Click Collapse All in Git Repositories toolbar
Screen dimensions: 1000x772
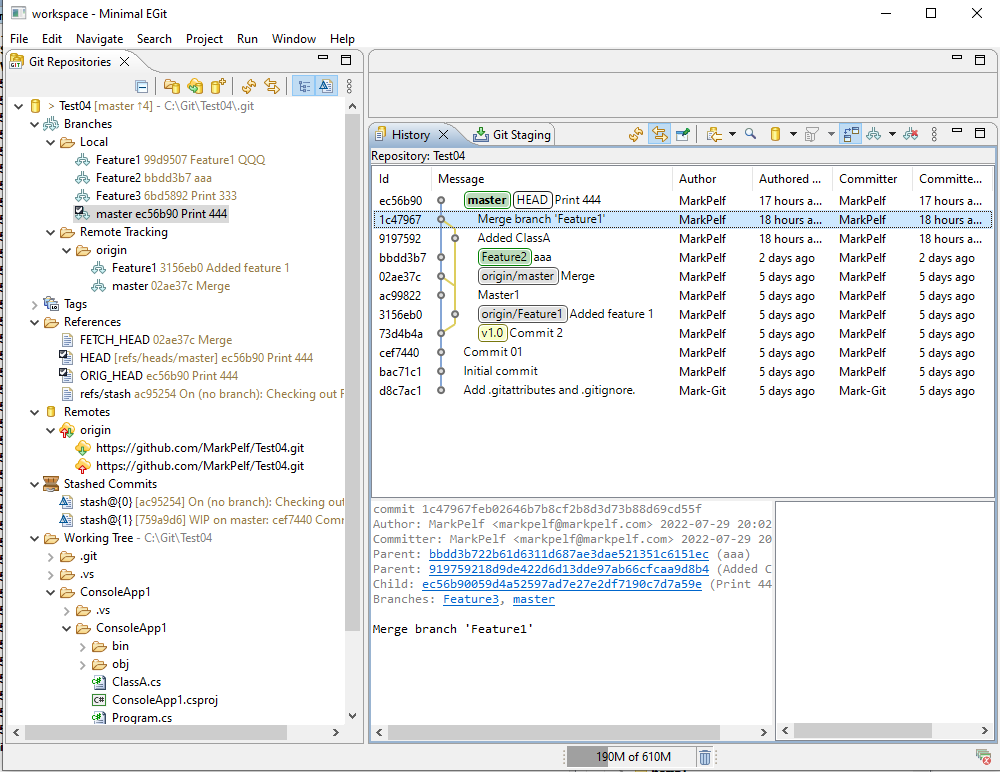point(142,87)
